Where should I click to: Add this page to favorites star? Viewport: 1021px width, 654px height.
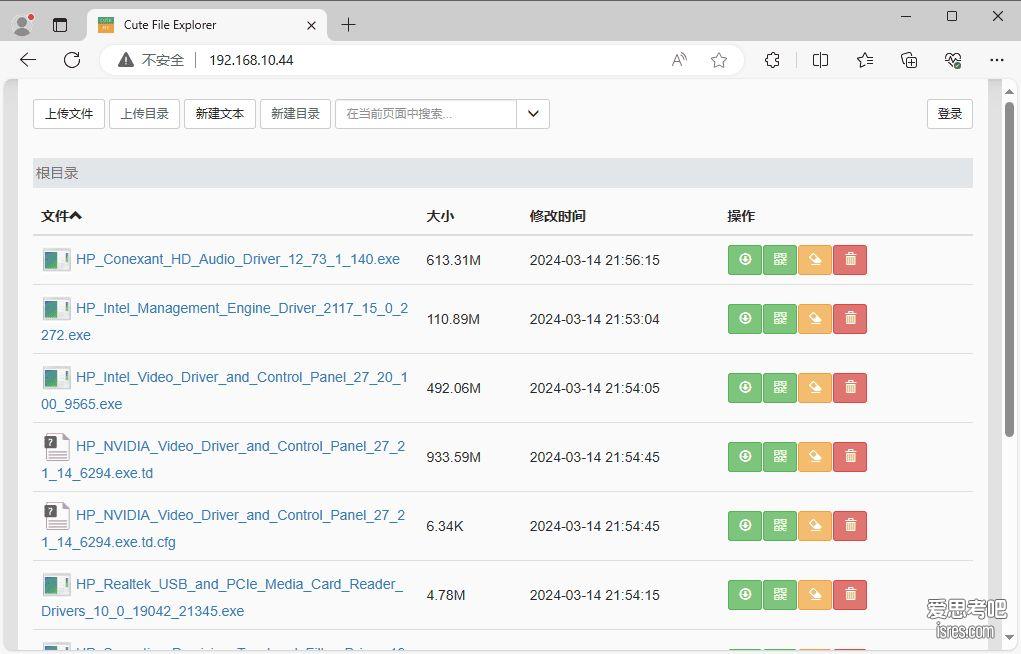[719, 60]
